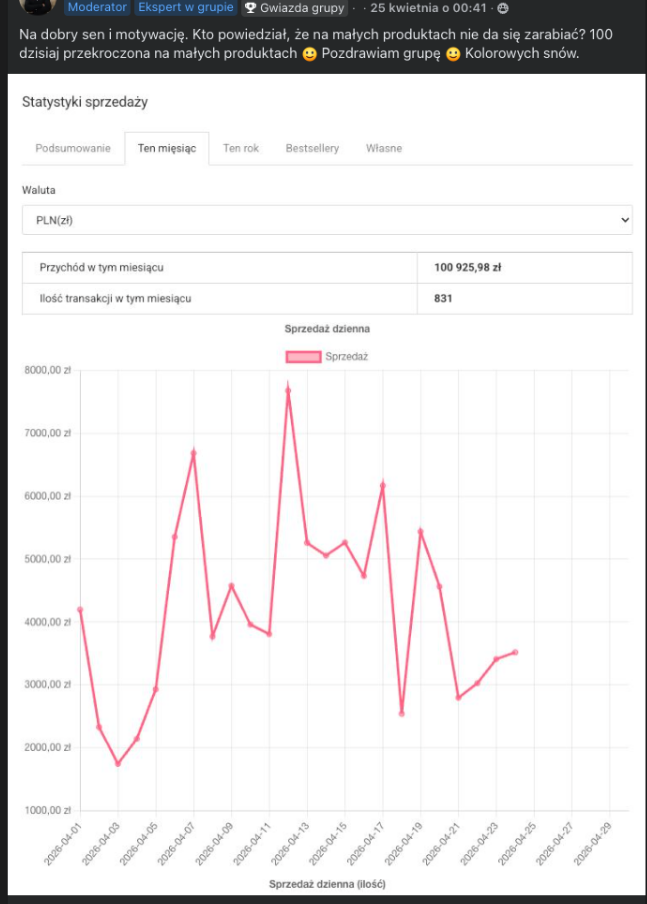The height and width of the screenshot is (904, 647).
Task: Click the Ekspert w grupie badge
Action: tap(186, 7)
